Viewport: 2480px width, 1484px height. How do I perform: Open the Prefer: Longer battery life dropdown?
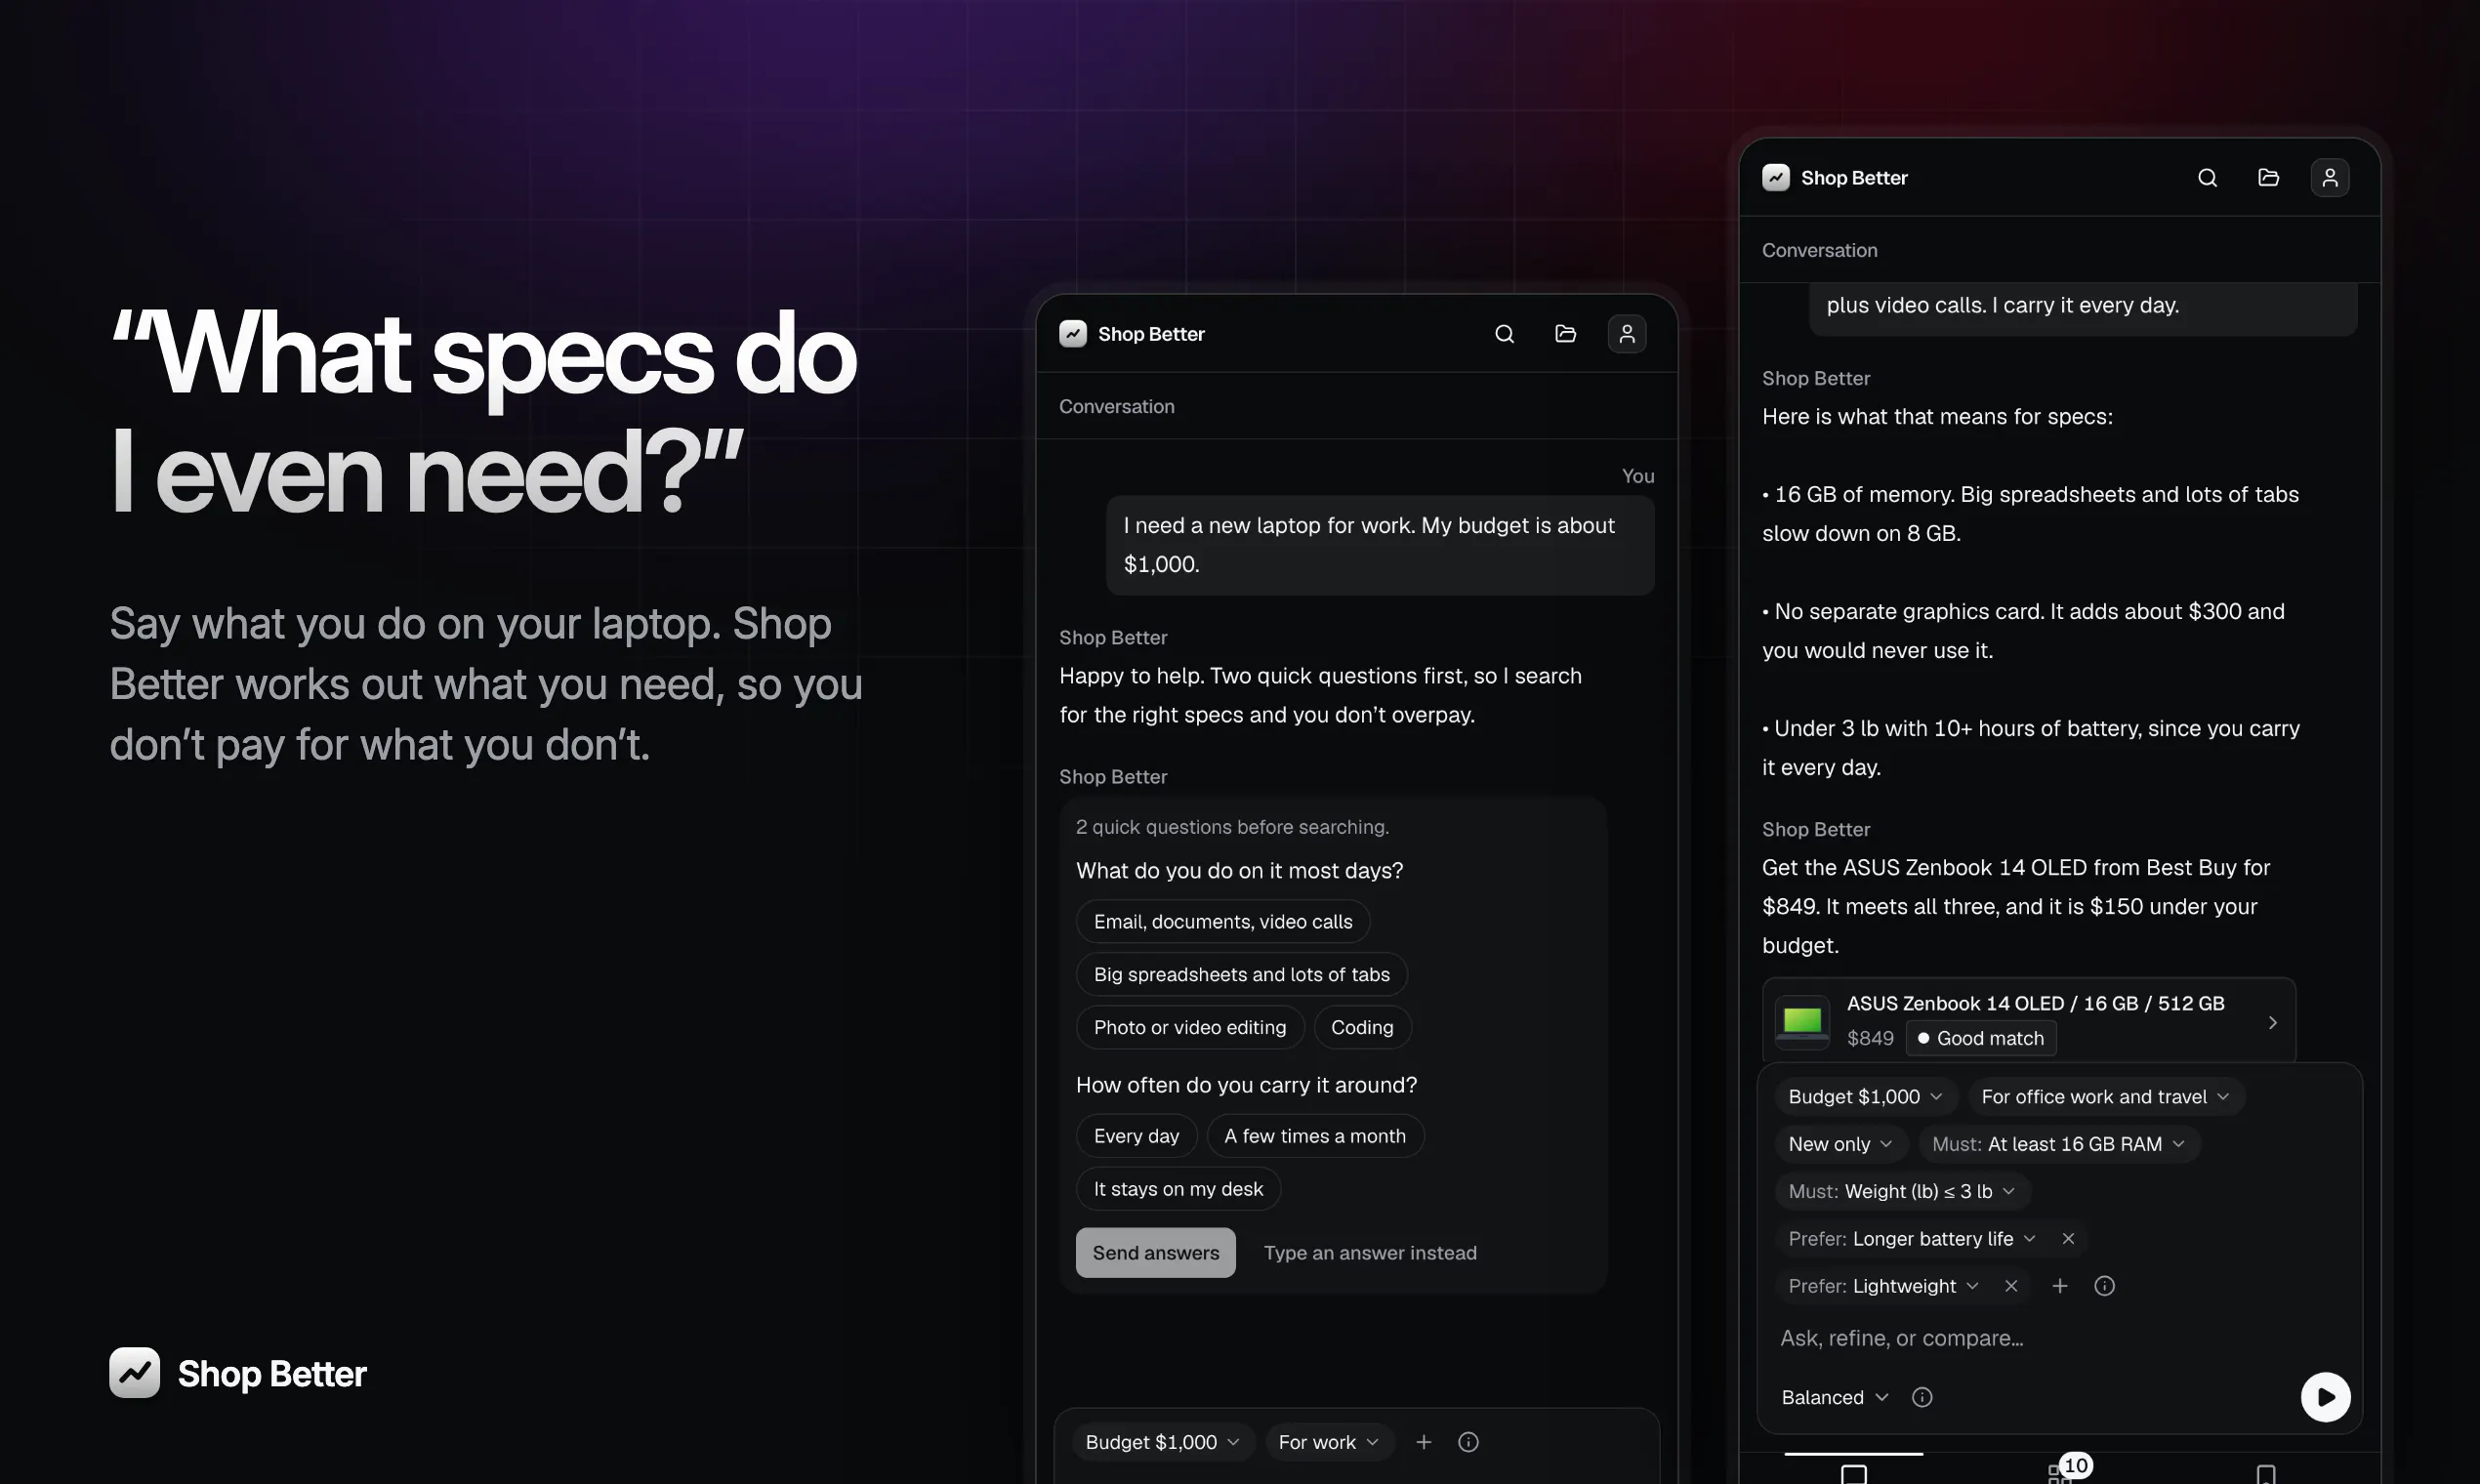click(1912, 1239)
